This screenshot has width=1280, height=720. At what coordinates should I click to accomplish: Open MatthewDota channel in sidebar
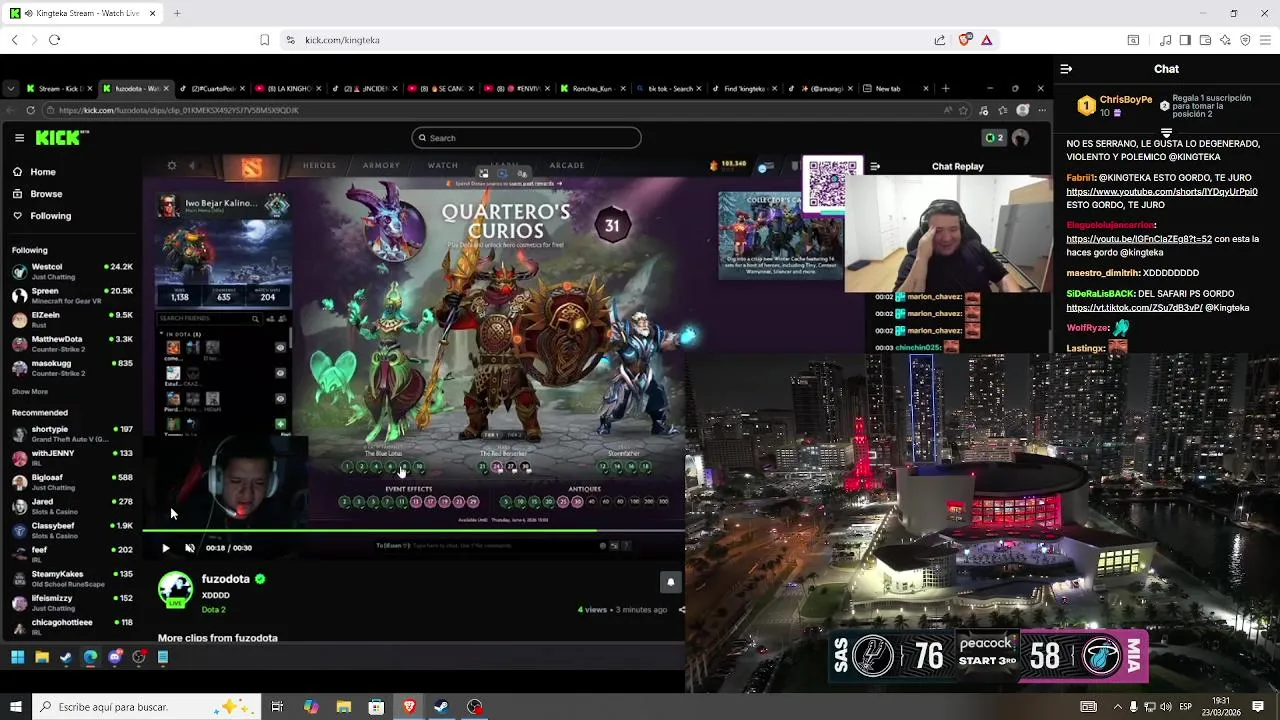pyautogui.click(x=72, y=343)
